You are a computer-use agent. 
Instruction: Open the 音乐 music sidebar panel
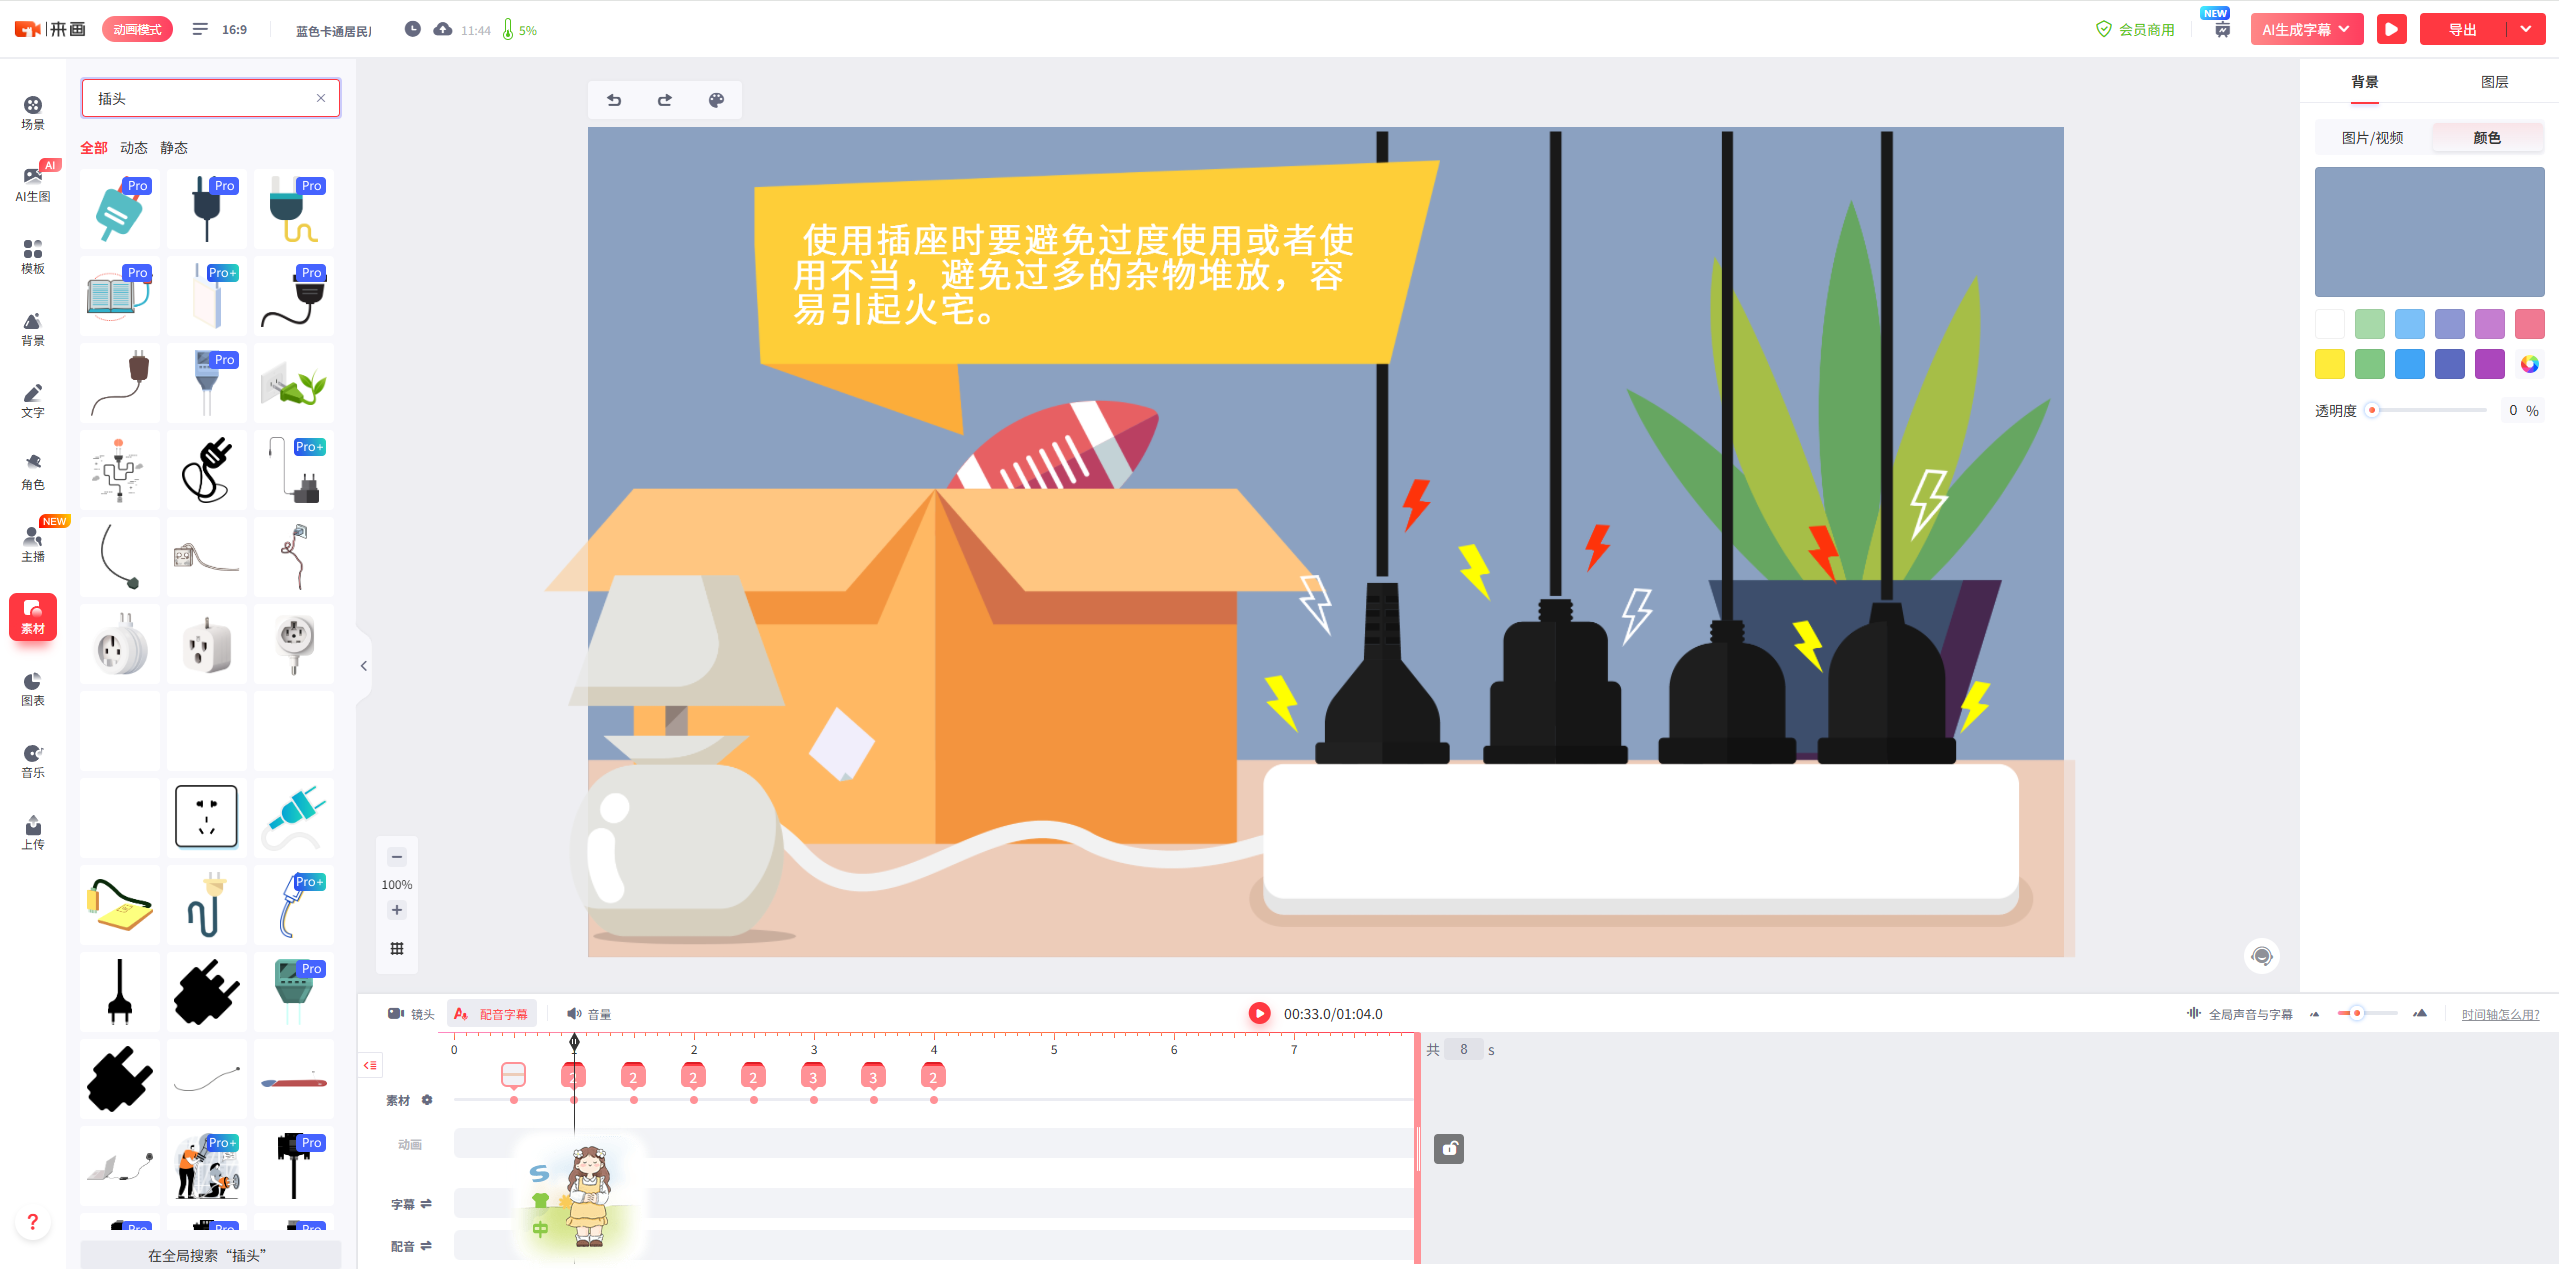pyautogui.click(x=33, y=760)
